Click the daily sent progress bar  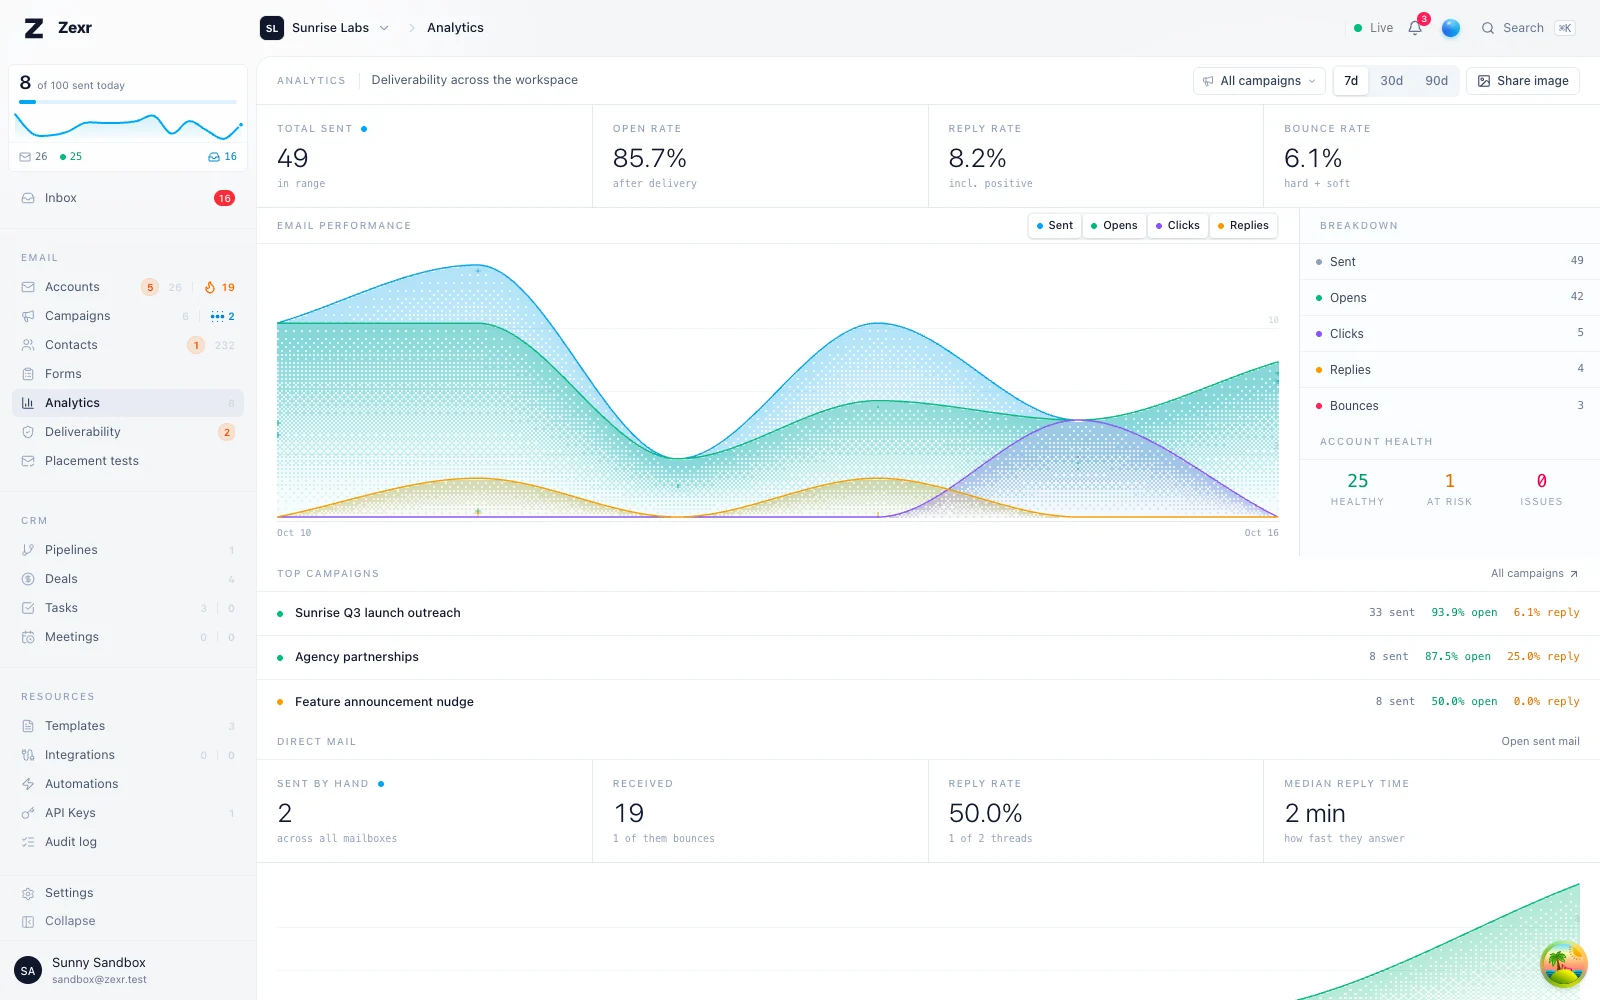(128, 102)
